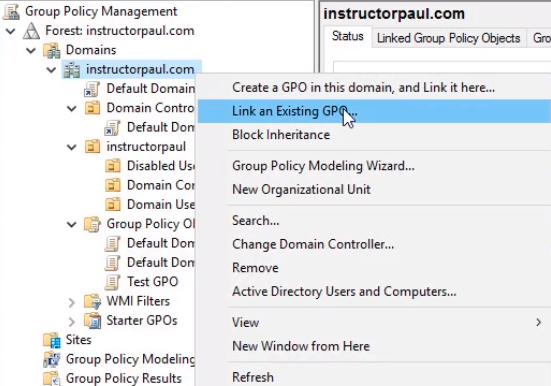Select the Test GPO tree item
The height and width of the screenshot is (386, 551).
point(153,282)
